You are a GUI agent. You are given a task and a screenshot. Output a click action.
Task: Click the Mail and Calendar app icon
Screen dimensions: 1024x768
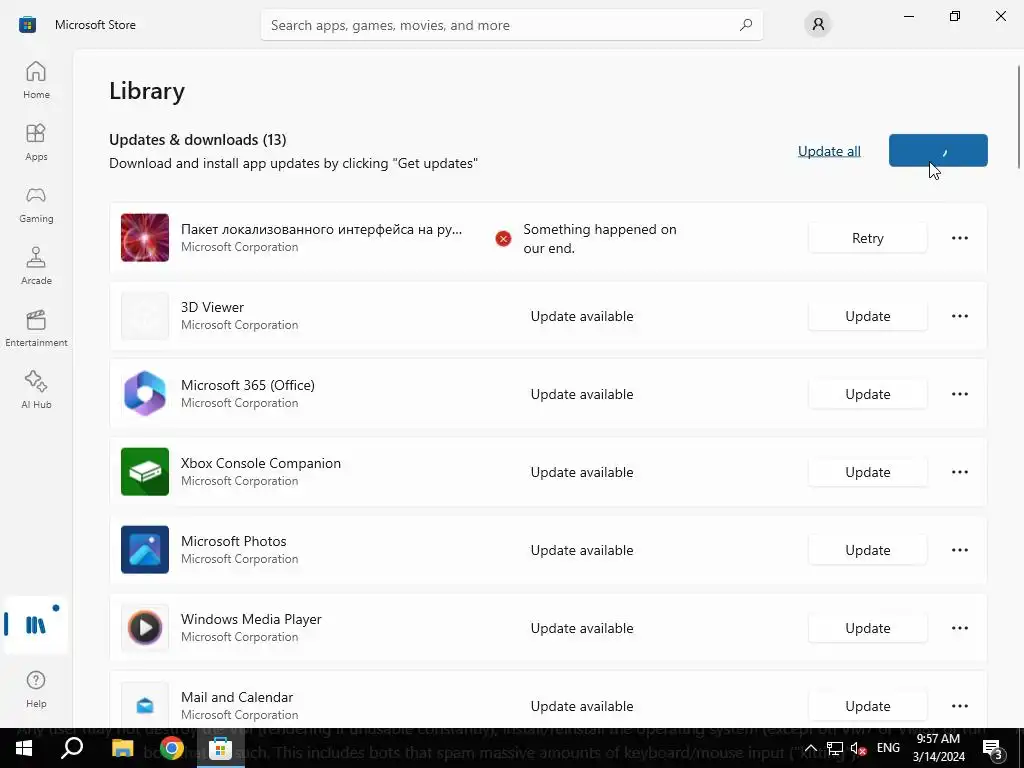tap(145, 705)
